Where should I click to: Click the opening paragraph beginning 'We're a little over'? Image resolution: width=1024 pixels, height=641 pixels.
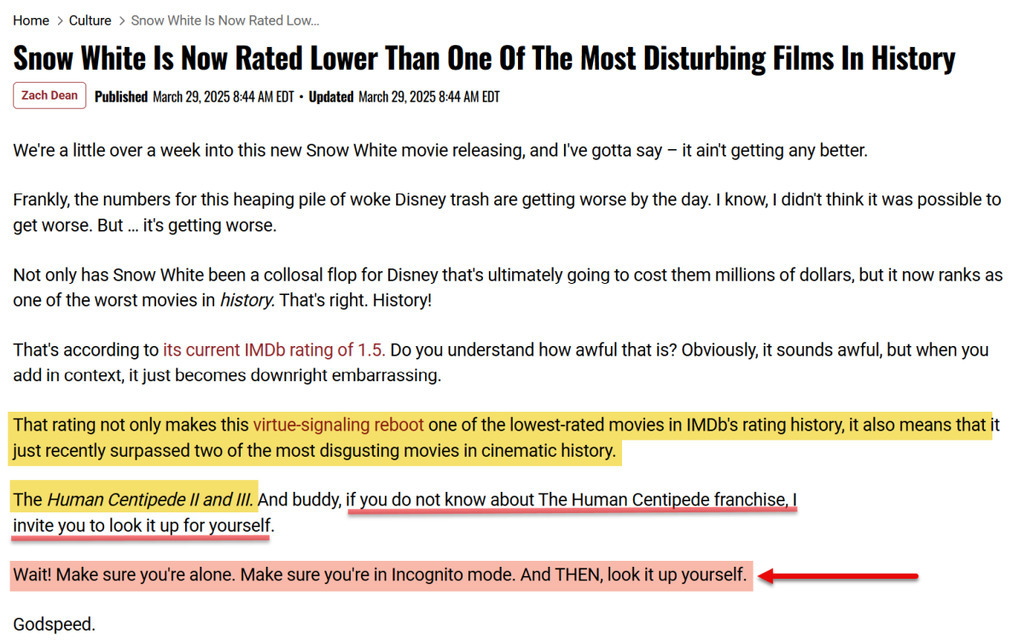pyautogui.click(x=440, y=151)
